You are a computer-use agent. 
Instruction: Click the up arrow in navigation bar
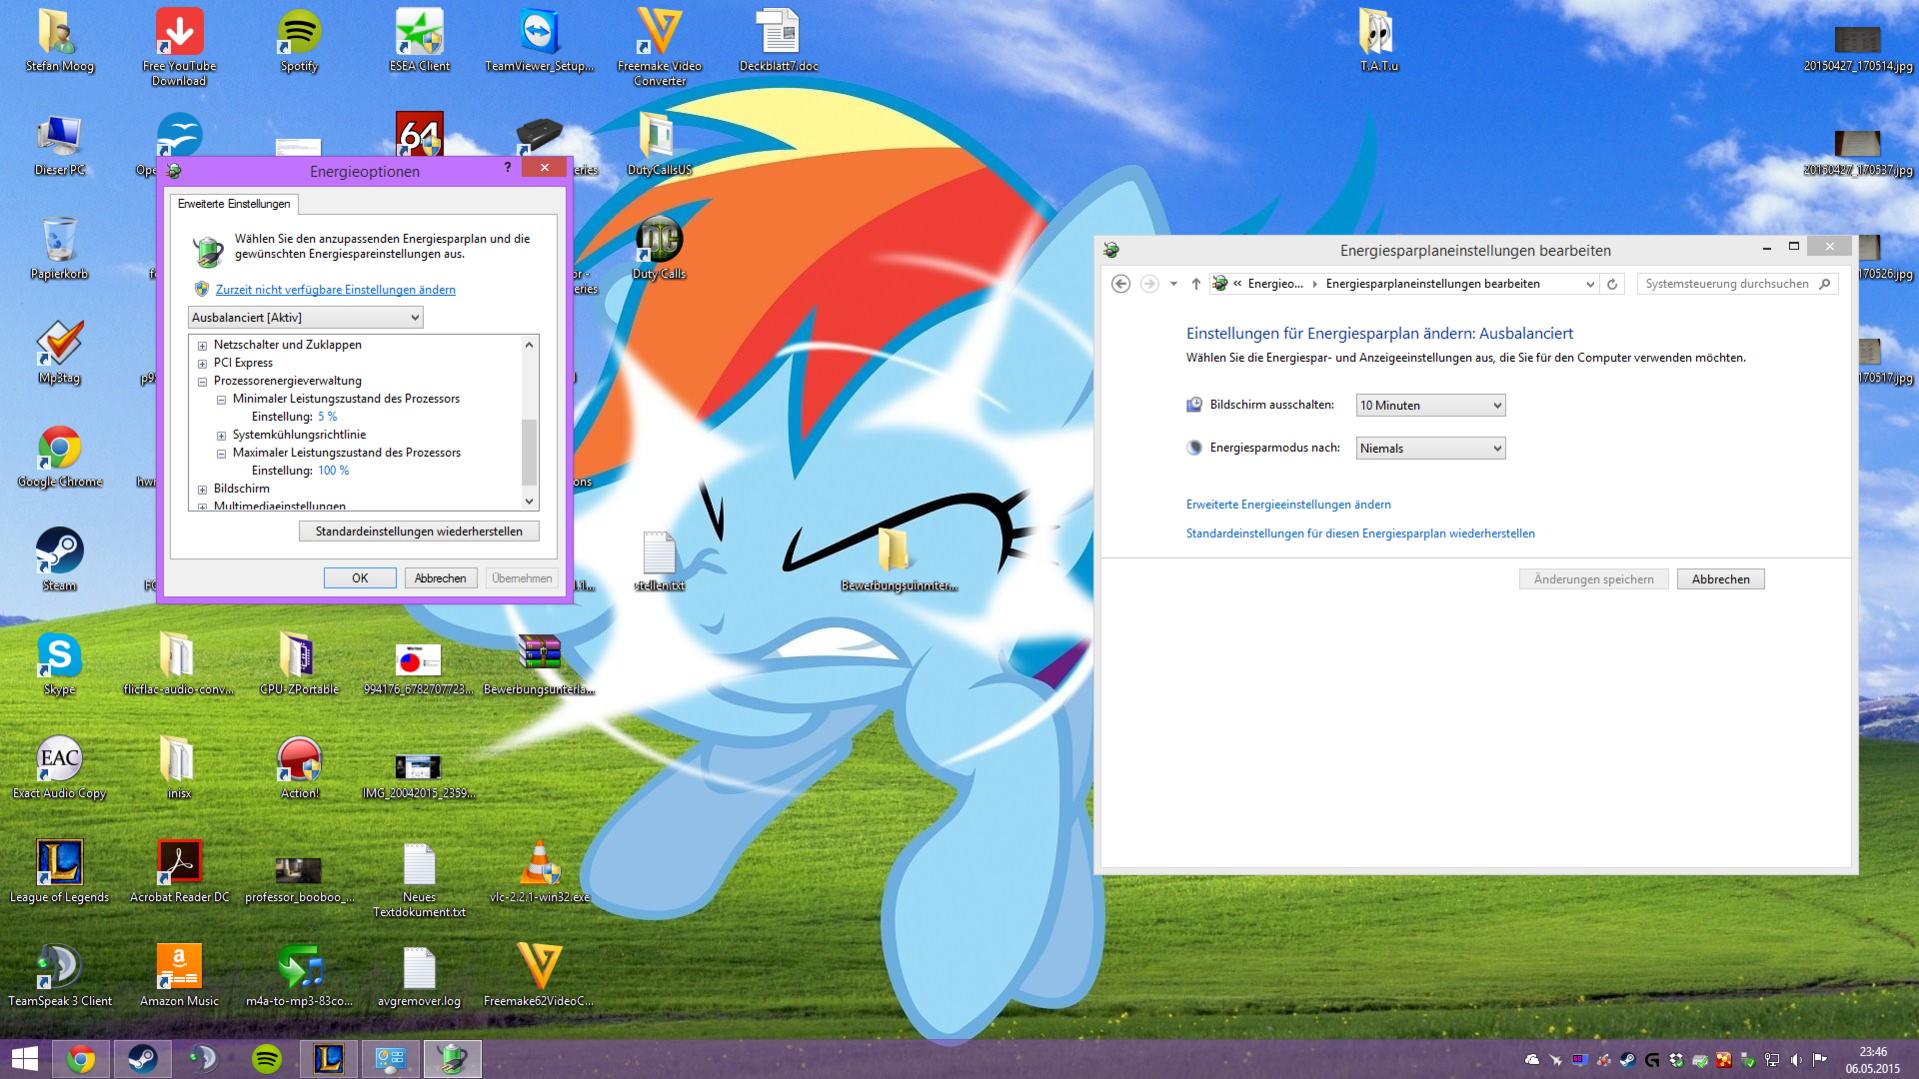pos(1196,284)
